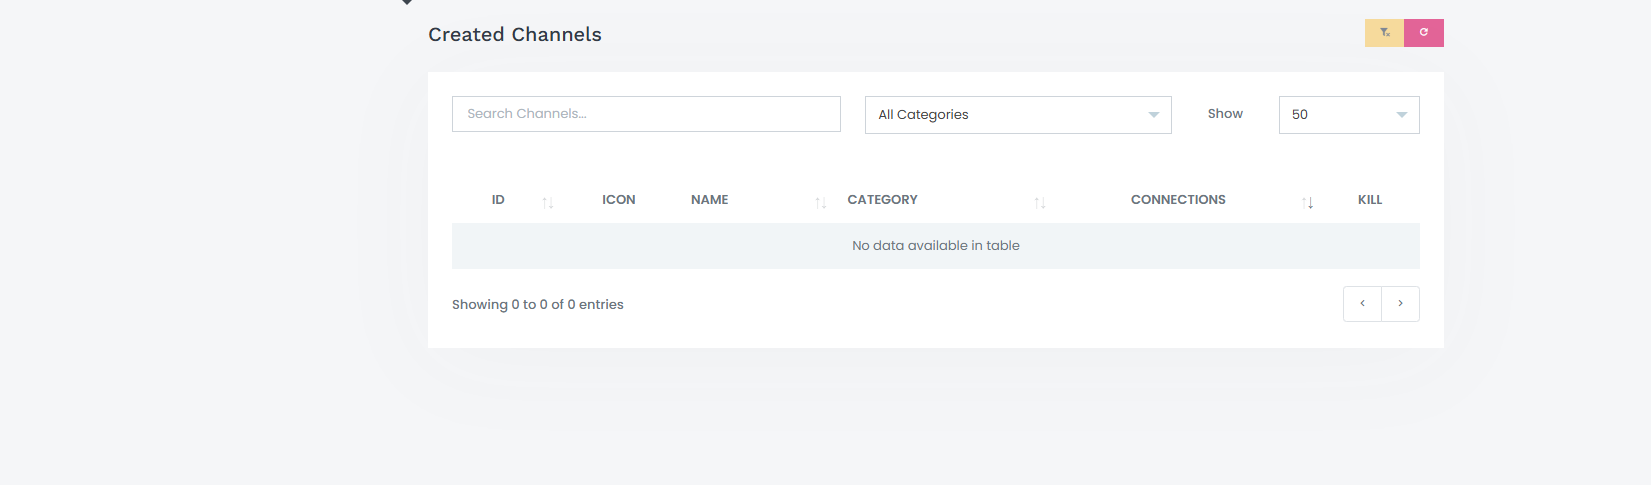This screenshot has width=1651, height=485.
Task: Toggle the CONNECTIONS column sort arrows
Action: [1307, 203]
